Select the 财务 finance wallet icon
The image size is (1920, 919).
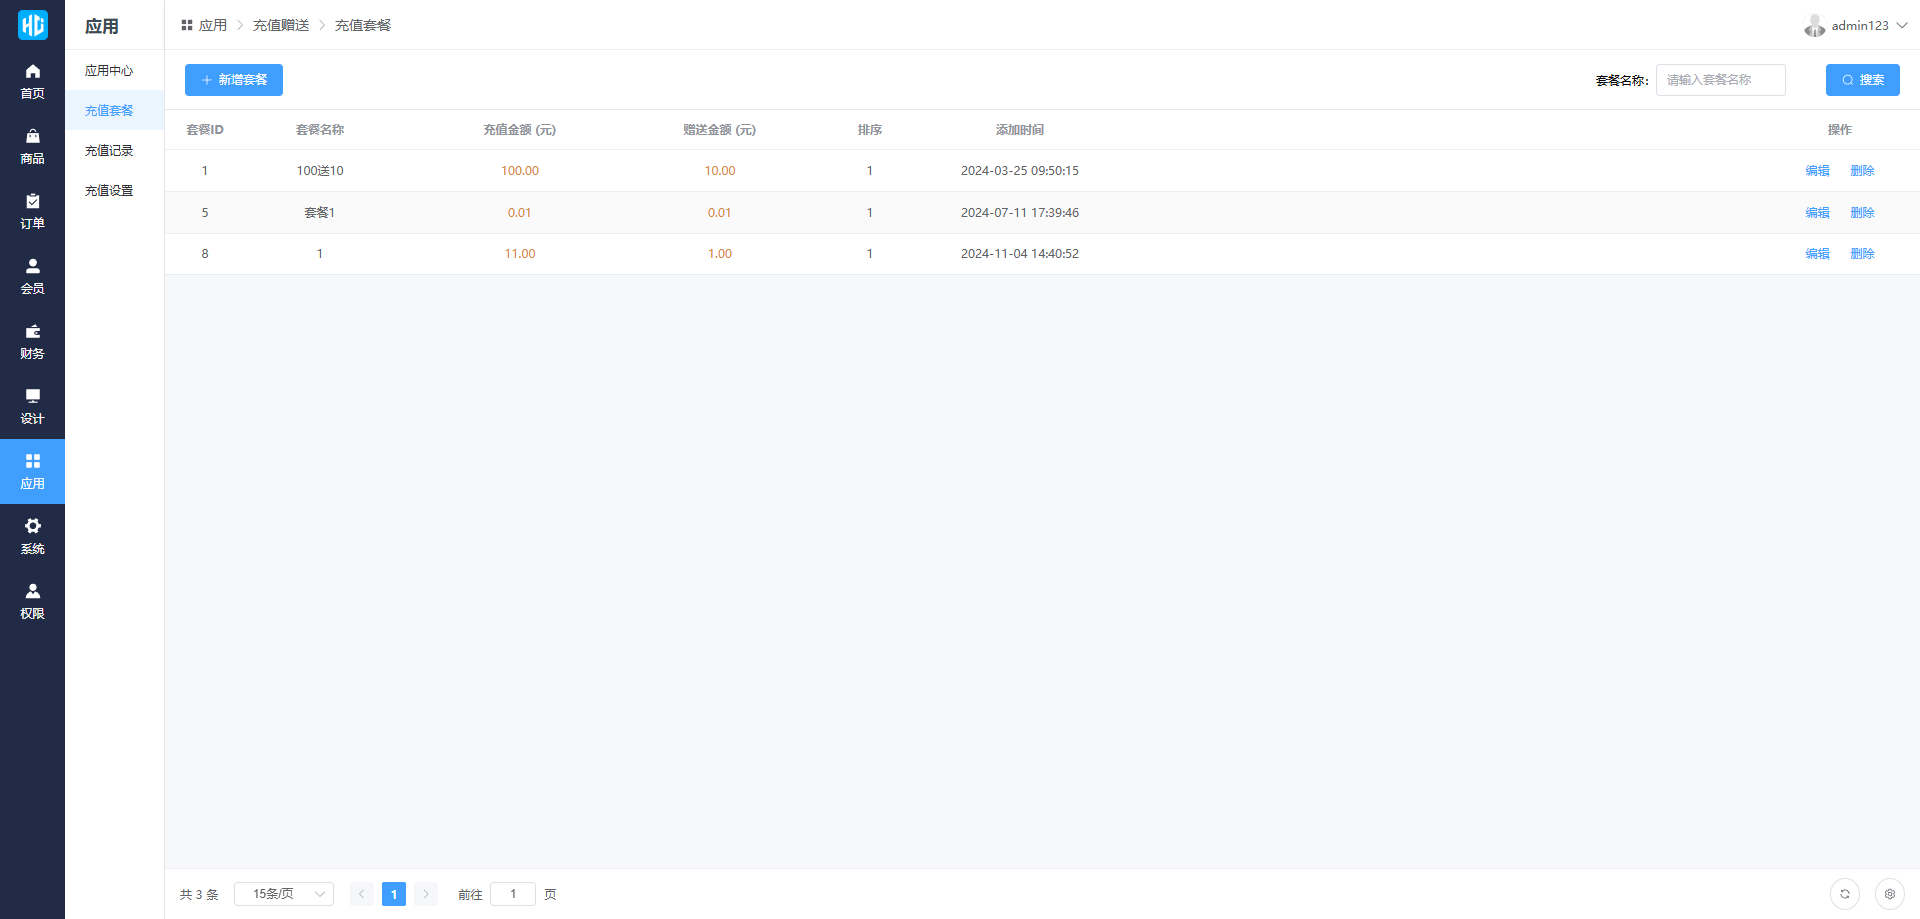pos(32,332)
